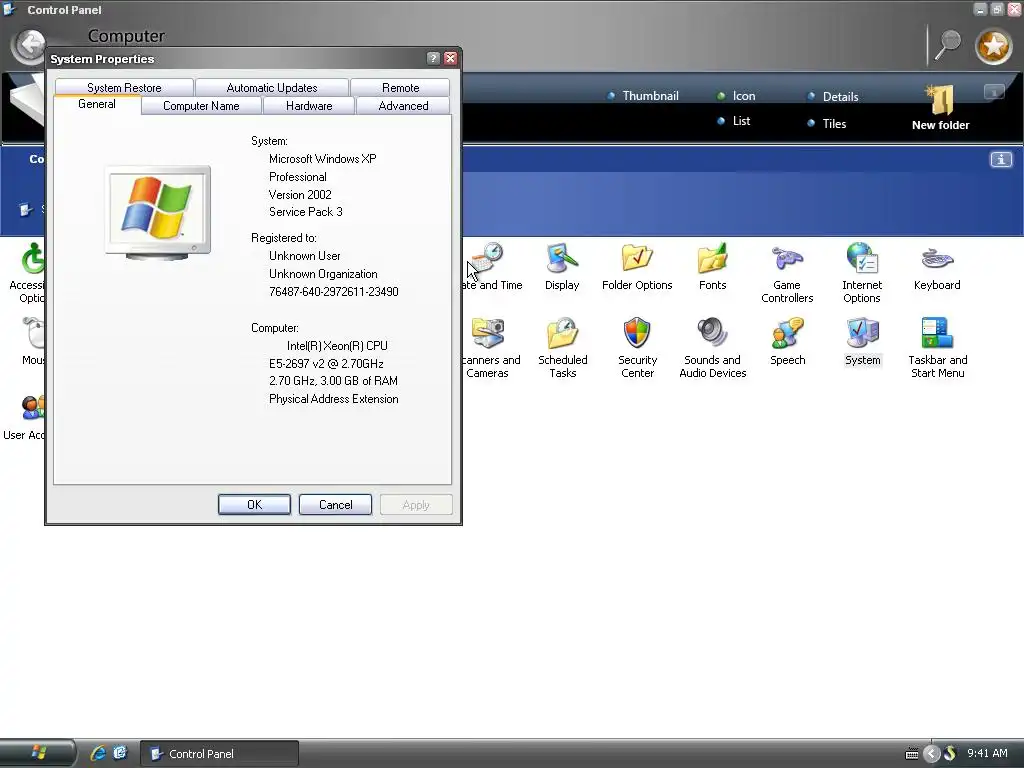This screenshot has height=768, width=1024.
Task: Open the User Accounts icon
Action: click(x=24, y=418)
